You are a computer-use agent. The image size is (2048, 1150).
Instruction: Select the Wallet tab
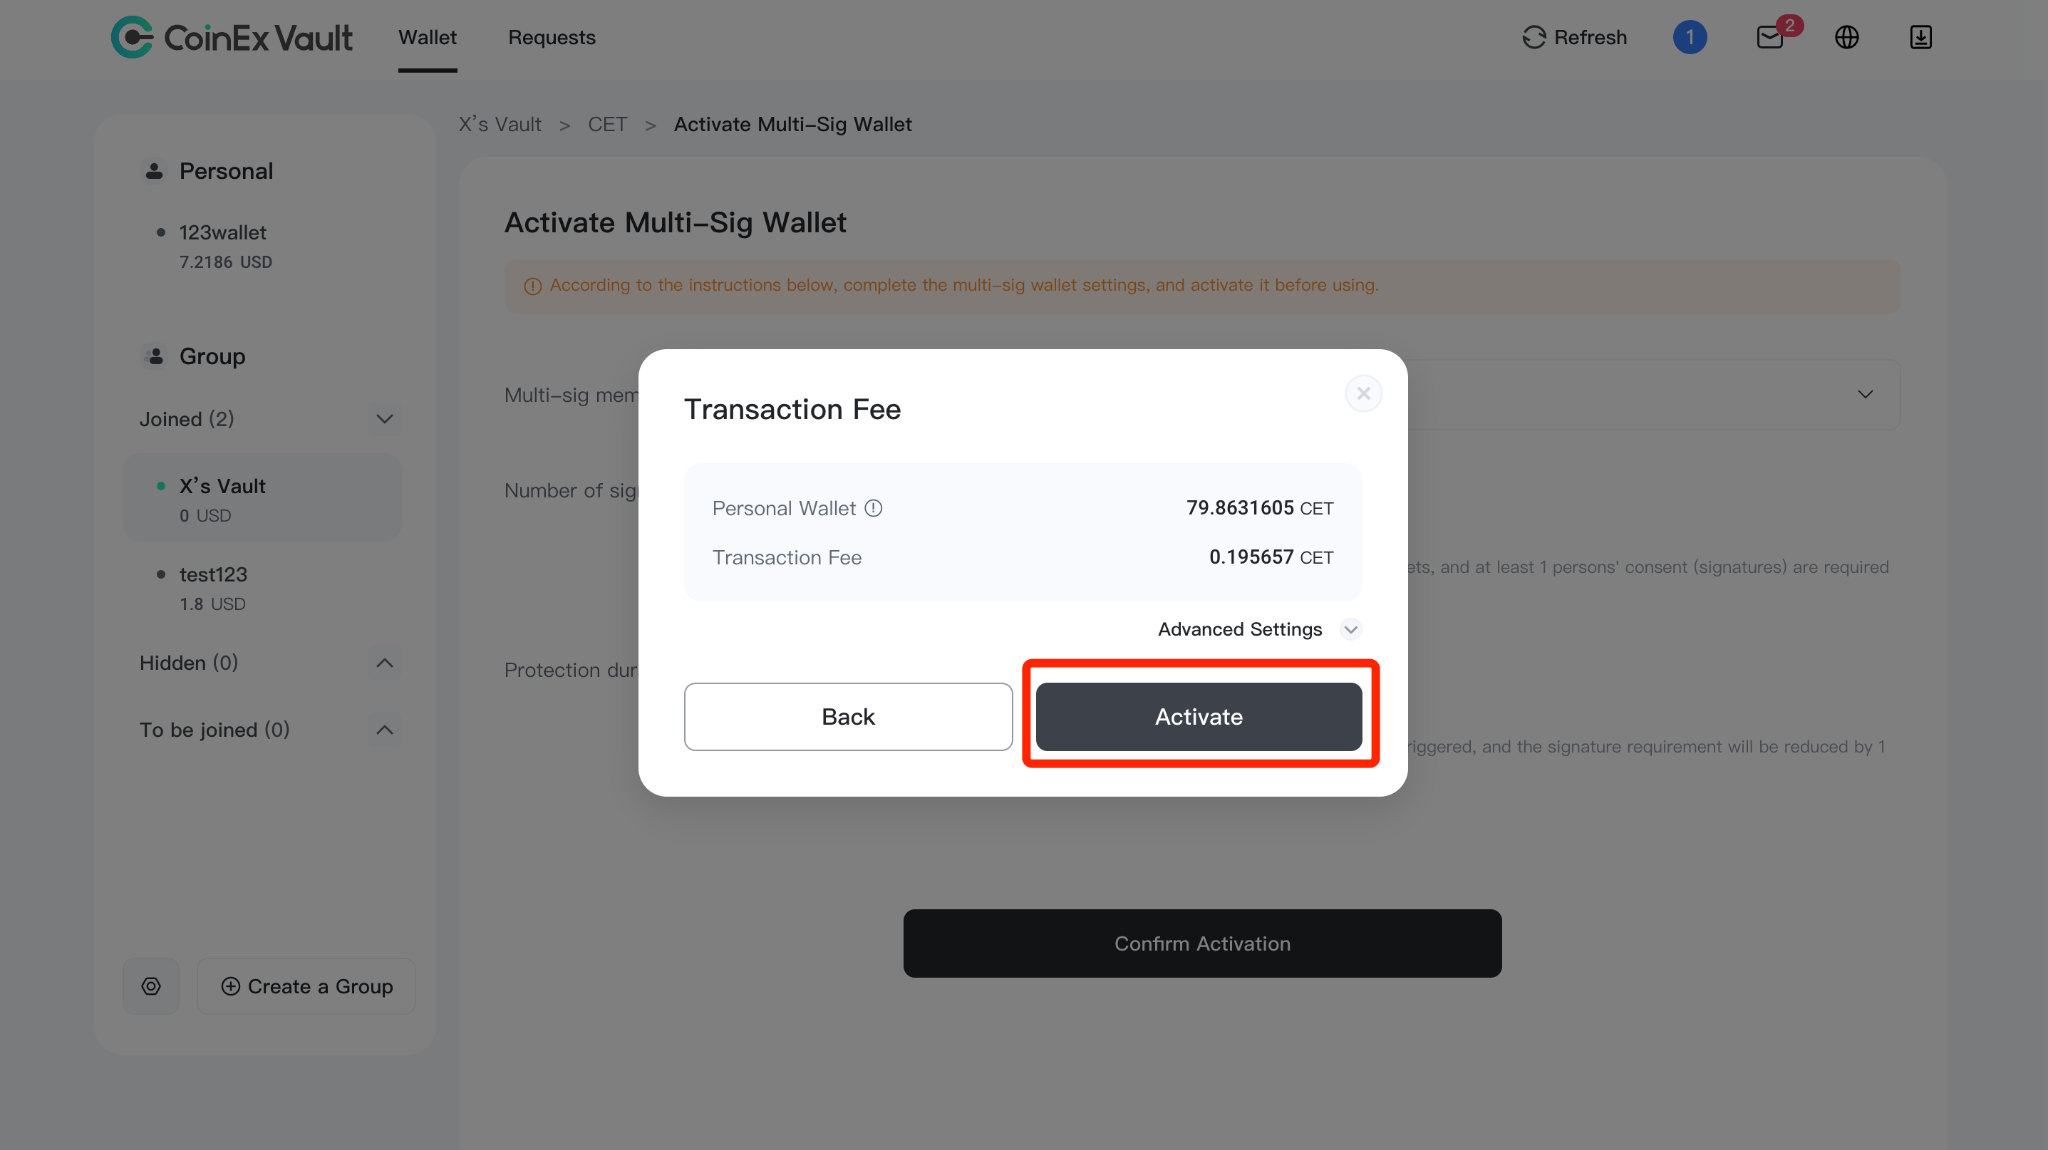point(428,37)
